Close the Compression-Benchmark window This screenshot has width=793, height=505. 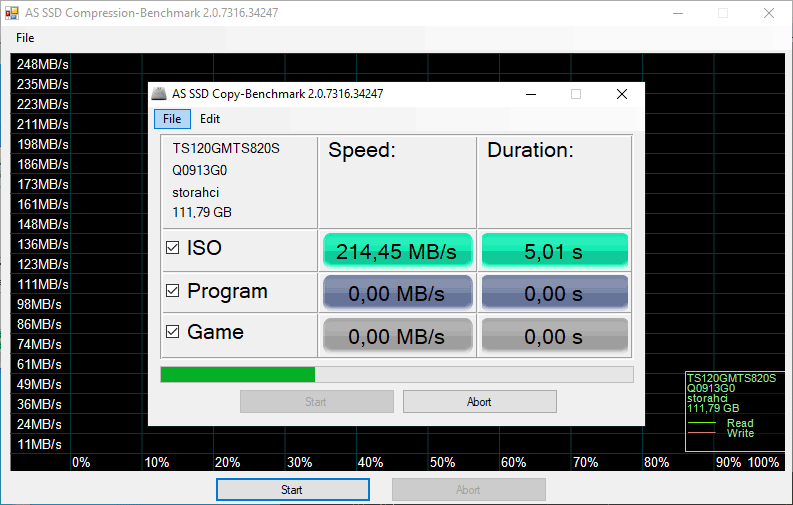click(769, 13)
